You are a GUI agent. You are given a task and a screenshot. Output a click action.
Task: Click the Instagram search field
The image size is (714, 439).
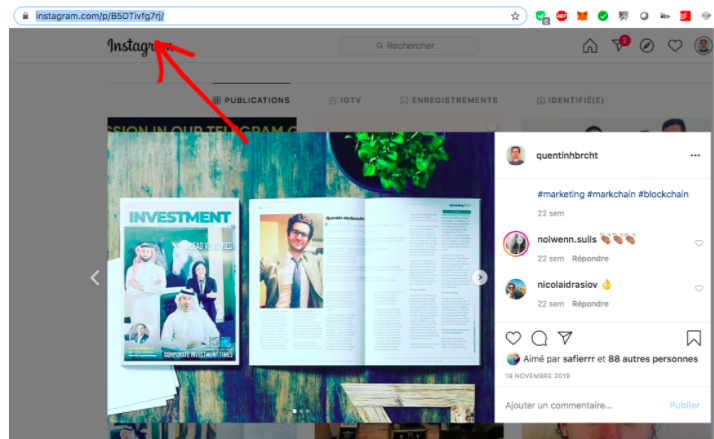pyautogui.click(x=409, y=46)
